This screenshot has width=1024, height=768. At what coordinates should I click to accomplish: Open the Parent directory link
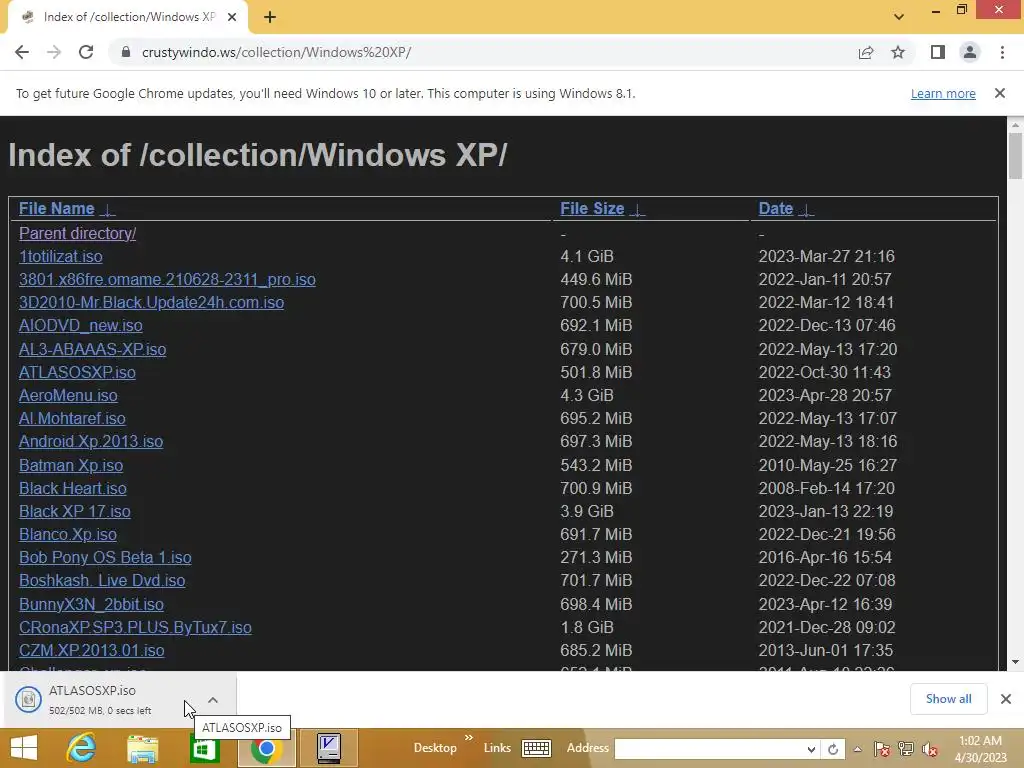click(x=77, y=233)
